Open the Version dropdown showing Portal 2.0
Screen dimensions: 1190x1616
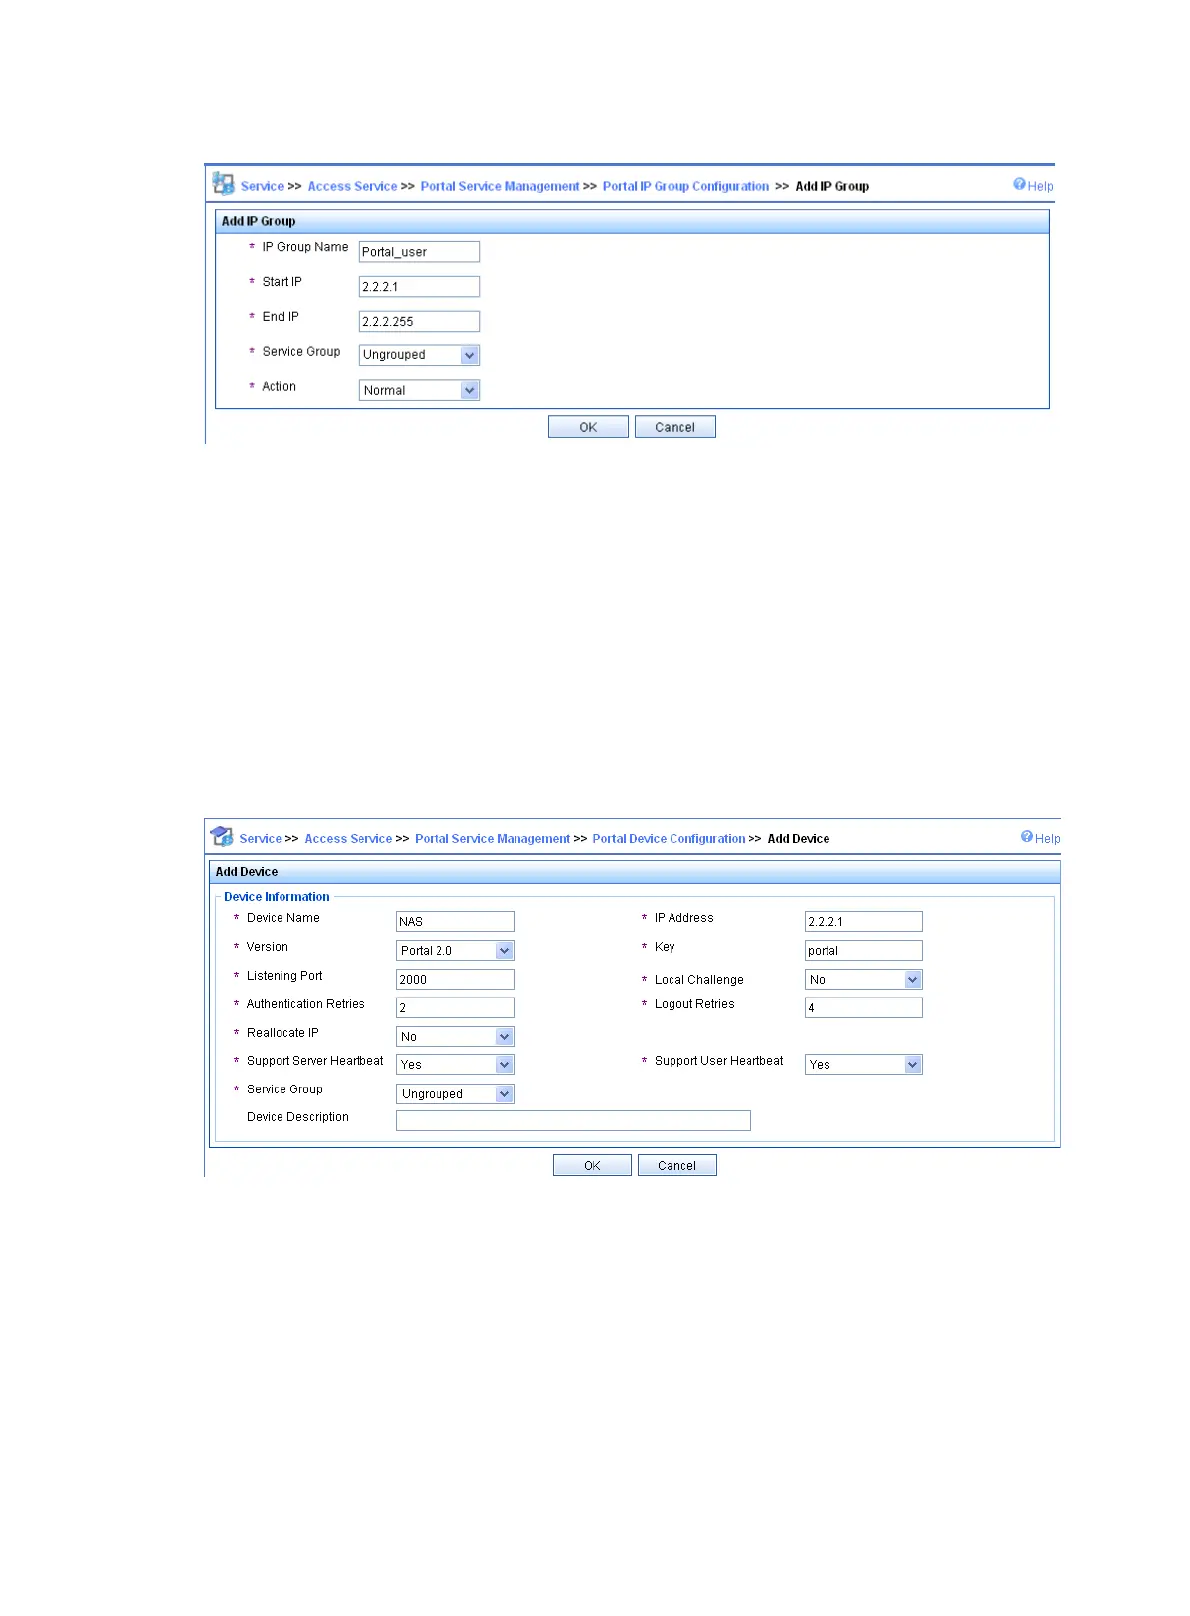[x=455, y=951]
